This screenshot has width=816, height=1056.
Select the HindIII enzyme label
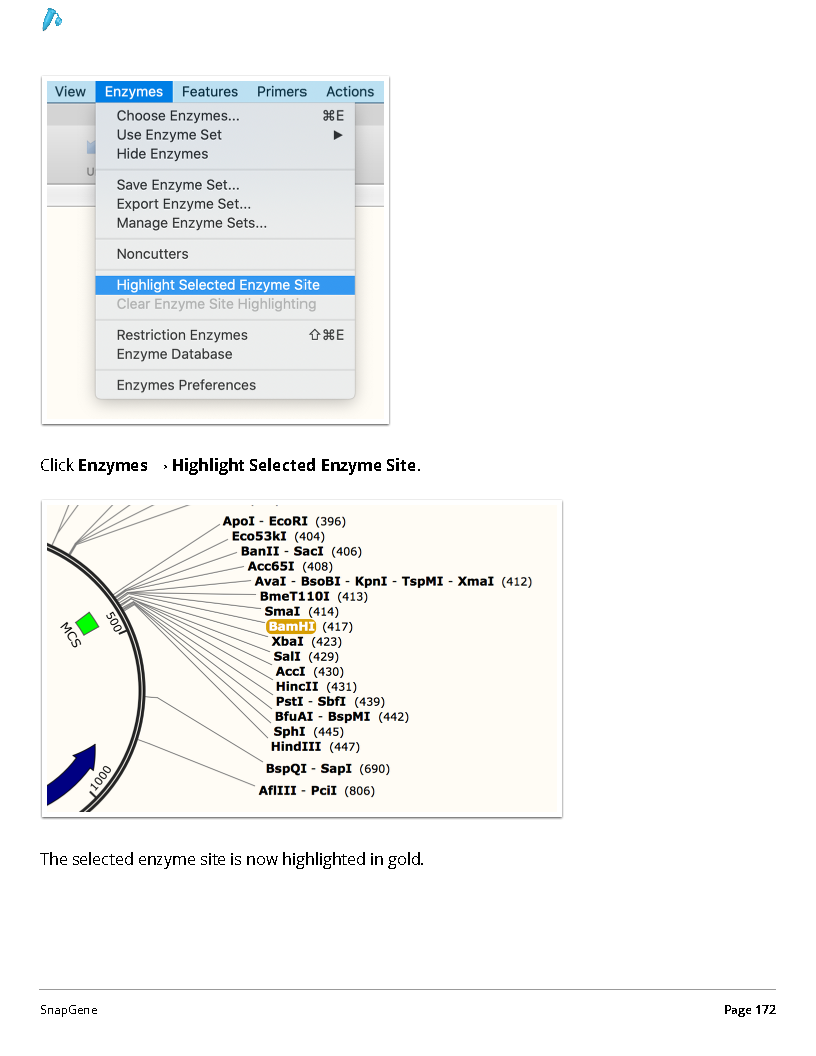coord(296,746)
